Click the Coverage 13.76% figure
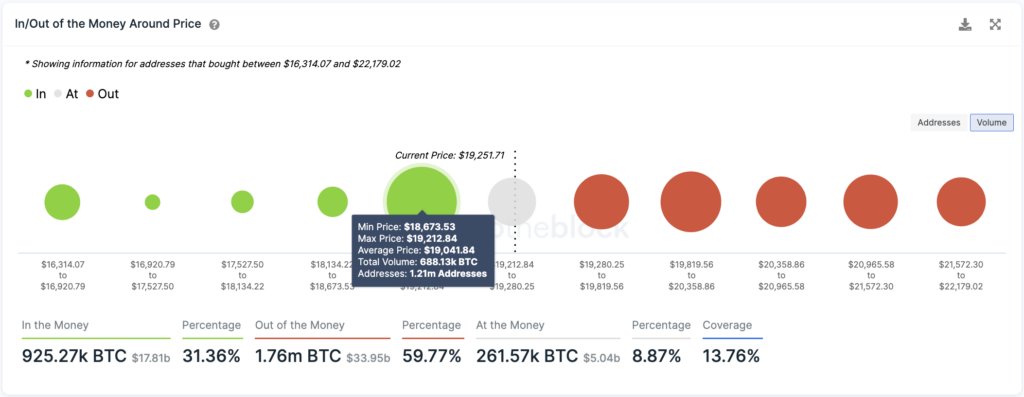Image resolution: width=1024 pixels, height=397 pixels. coord(731,356)
